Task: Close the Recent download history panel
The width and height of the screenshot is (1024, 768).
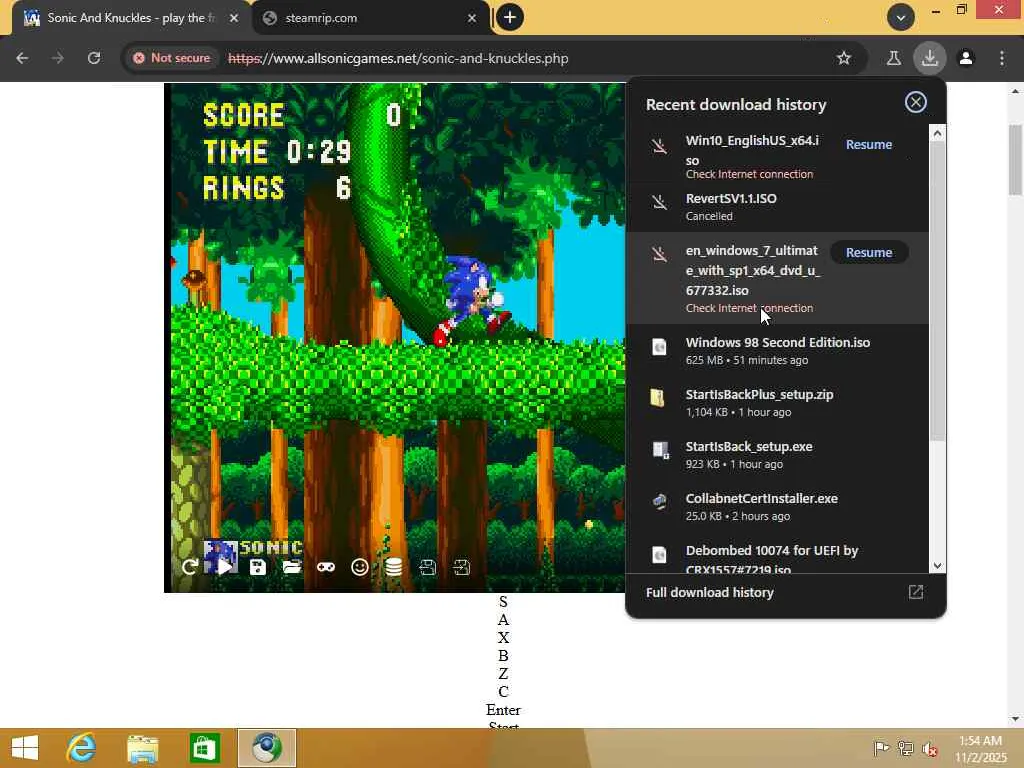Action: (x=916, y=102)
